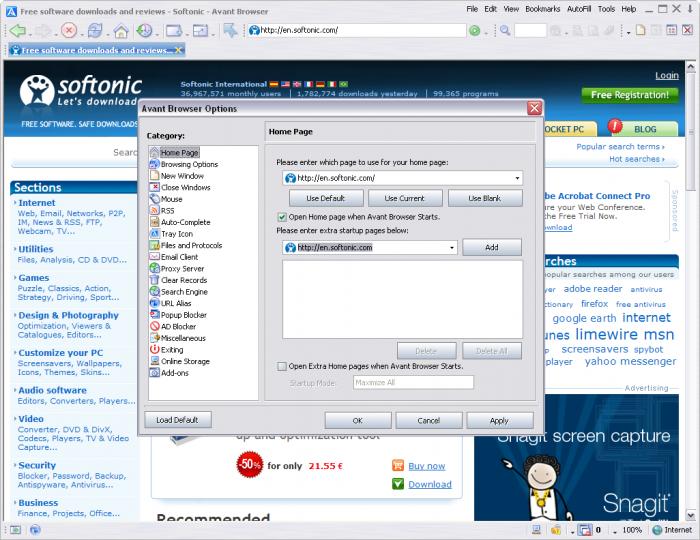The height and width of the screenshot is (540, 700).
Task: Click the Use Current button
Action: [404, 198]
